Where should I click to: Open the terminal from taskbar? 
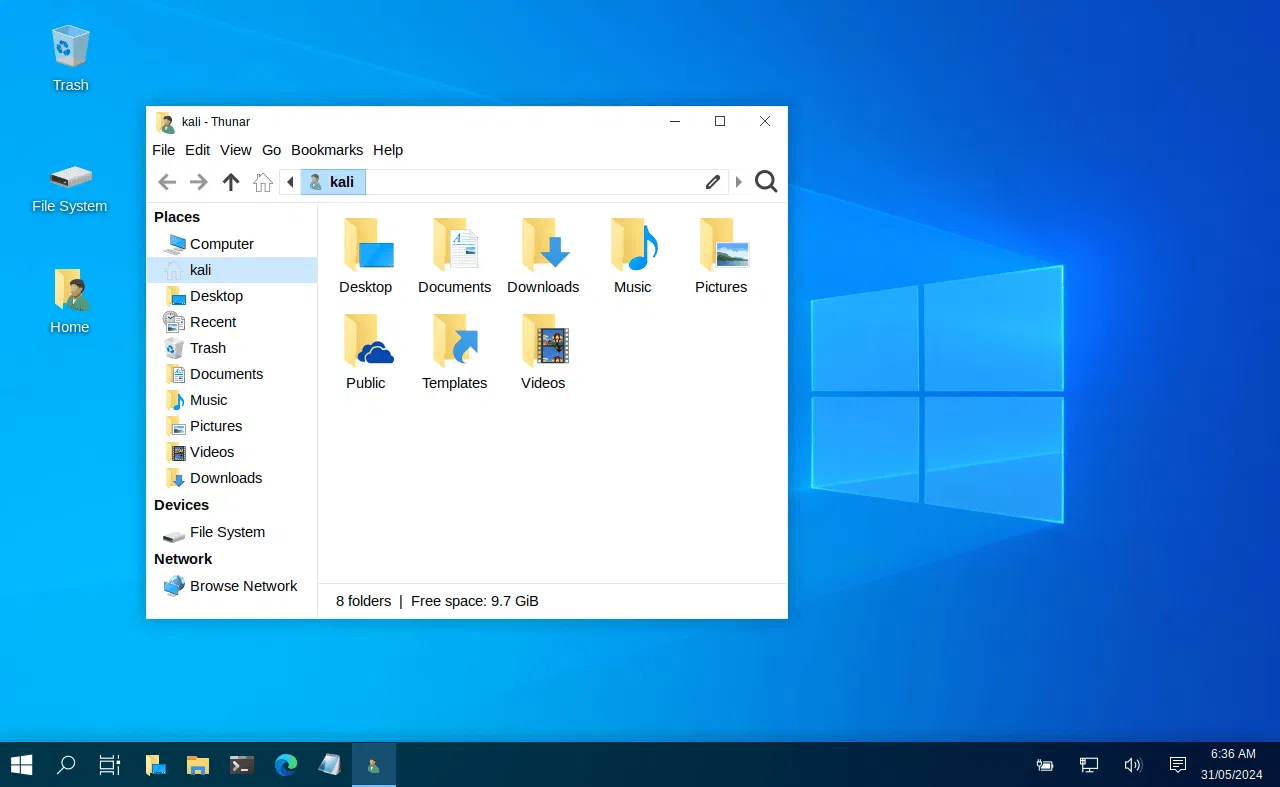(242, 765)
